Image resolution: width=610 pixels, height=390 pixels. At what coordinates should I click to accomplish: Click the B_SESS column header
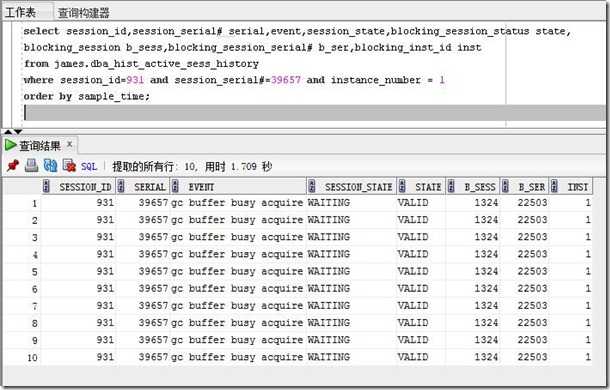473,187
